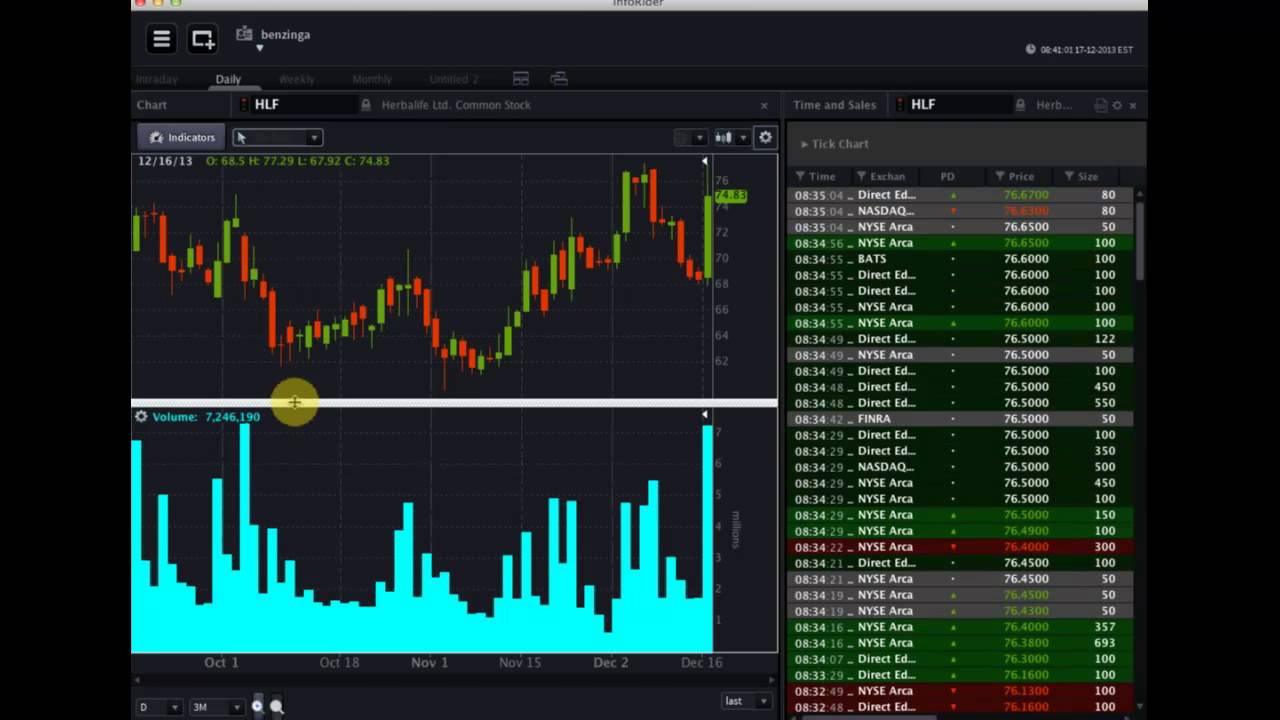1280x720 pixels.
Task: Click the 122 size cell
Action: pos(1104,339)
